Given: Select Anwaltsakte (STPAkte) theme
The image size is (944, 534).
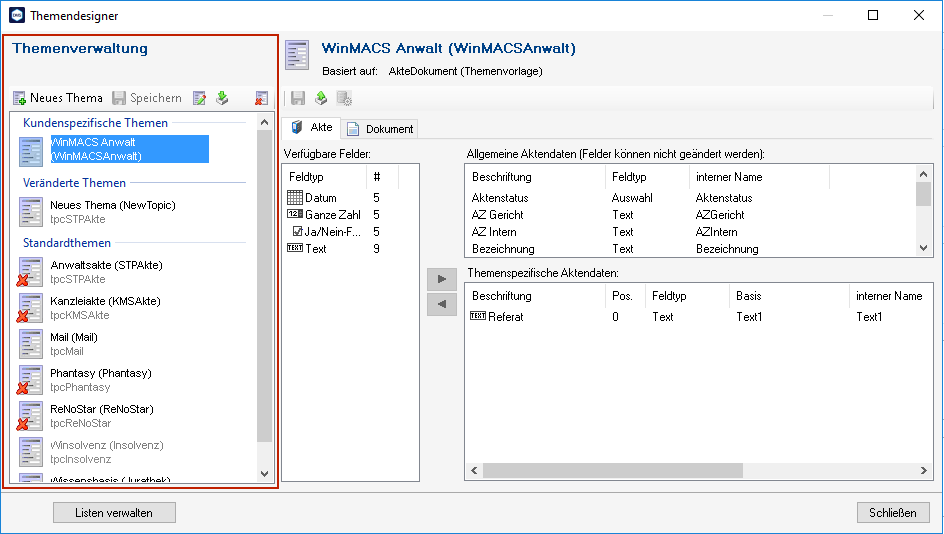Looking at the screenshot, I should coord(107,272).
